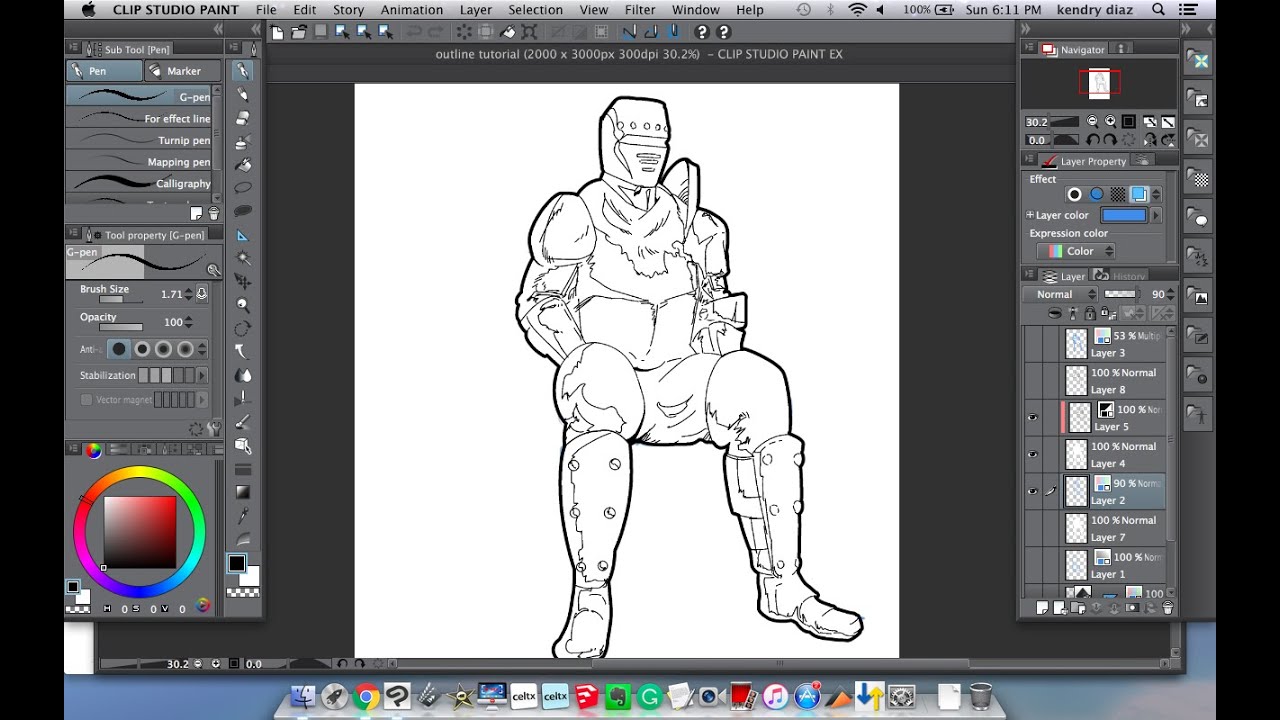Toggle visibility of Layer 5
1280x720 pixels.
coord(1033,417)
